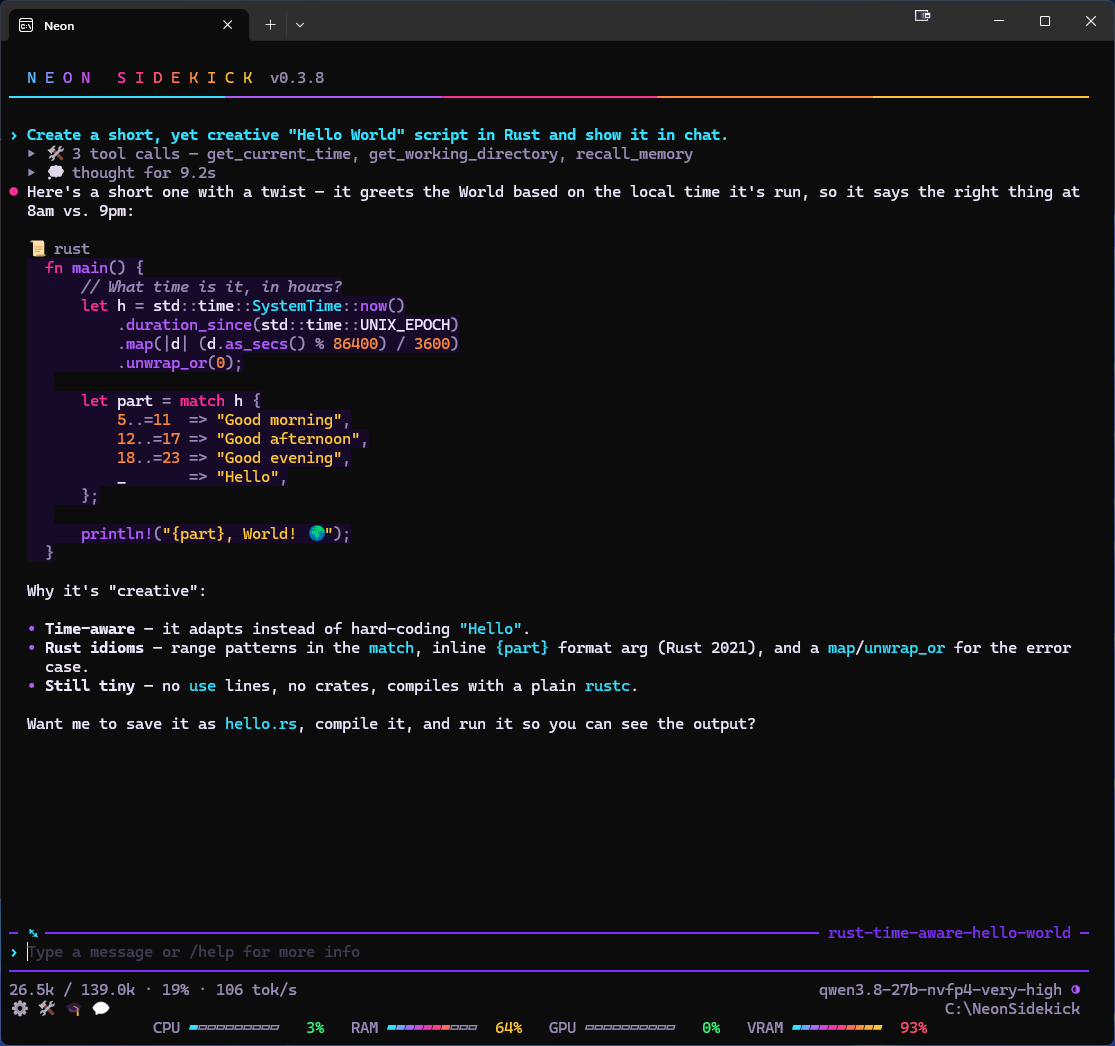Screen dimensions: 1115x1046
Task: Click the RAM 64% value
Action: click(508, 1028)
